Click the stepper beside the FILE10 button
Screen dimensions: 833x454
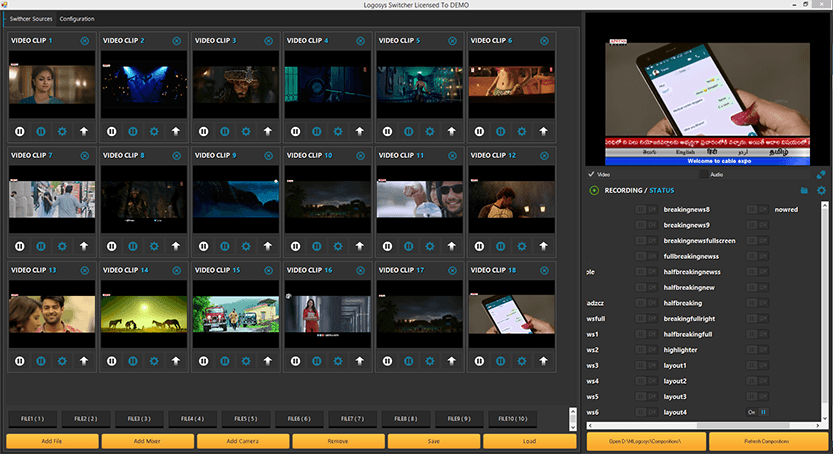(x=573, y=419)
